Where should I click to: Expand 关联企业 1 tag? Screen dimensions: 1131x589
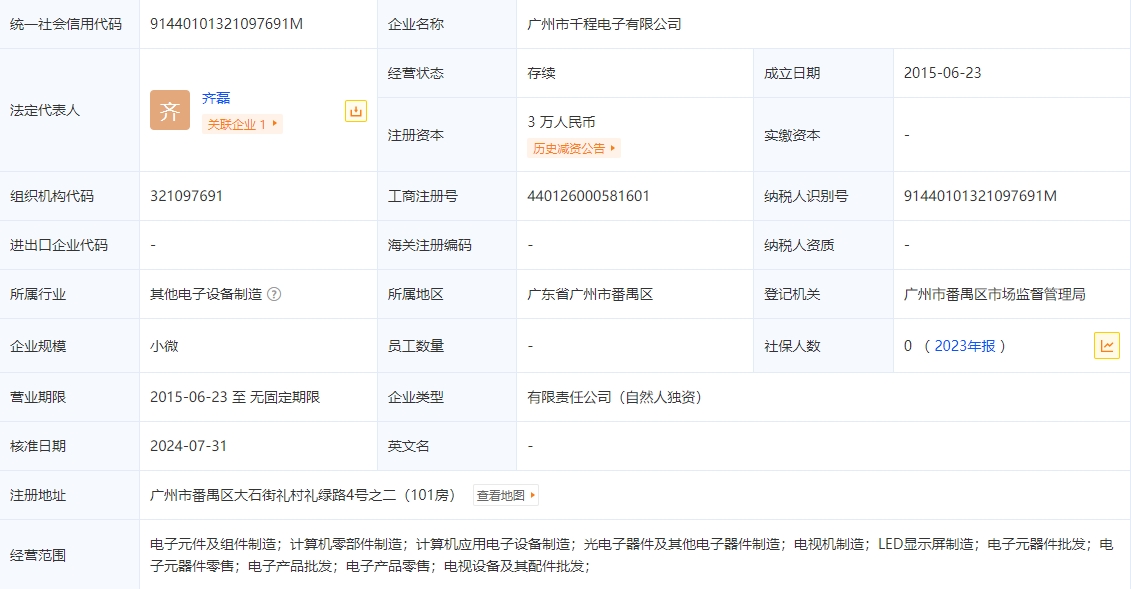coord(242,124)
